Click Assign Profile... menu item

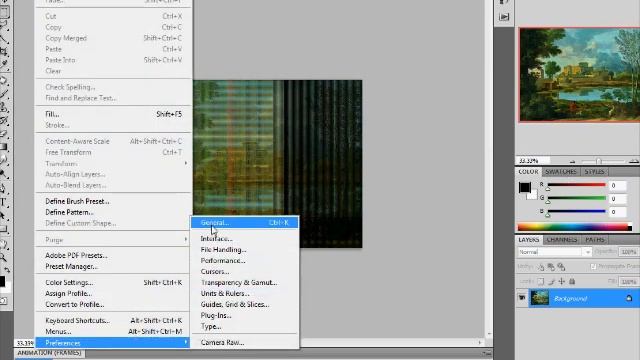click(69, 293)
